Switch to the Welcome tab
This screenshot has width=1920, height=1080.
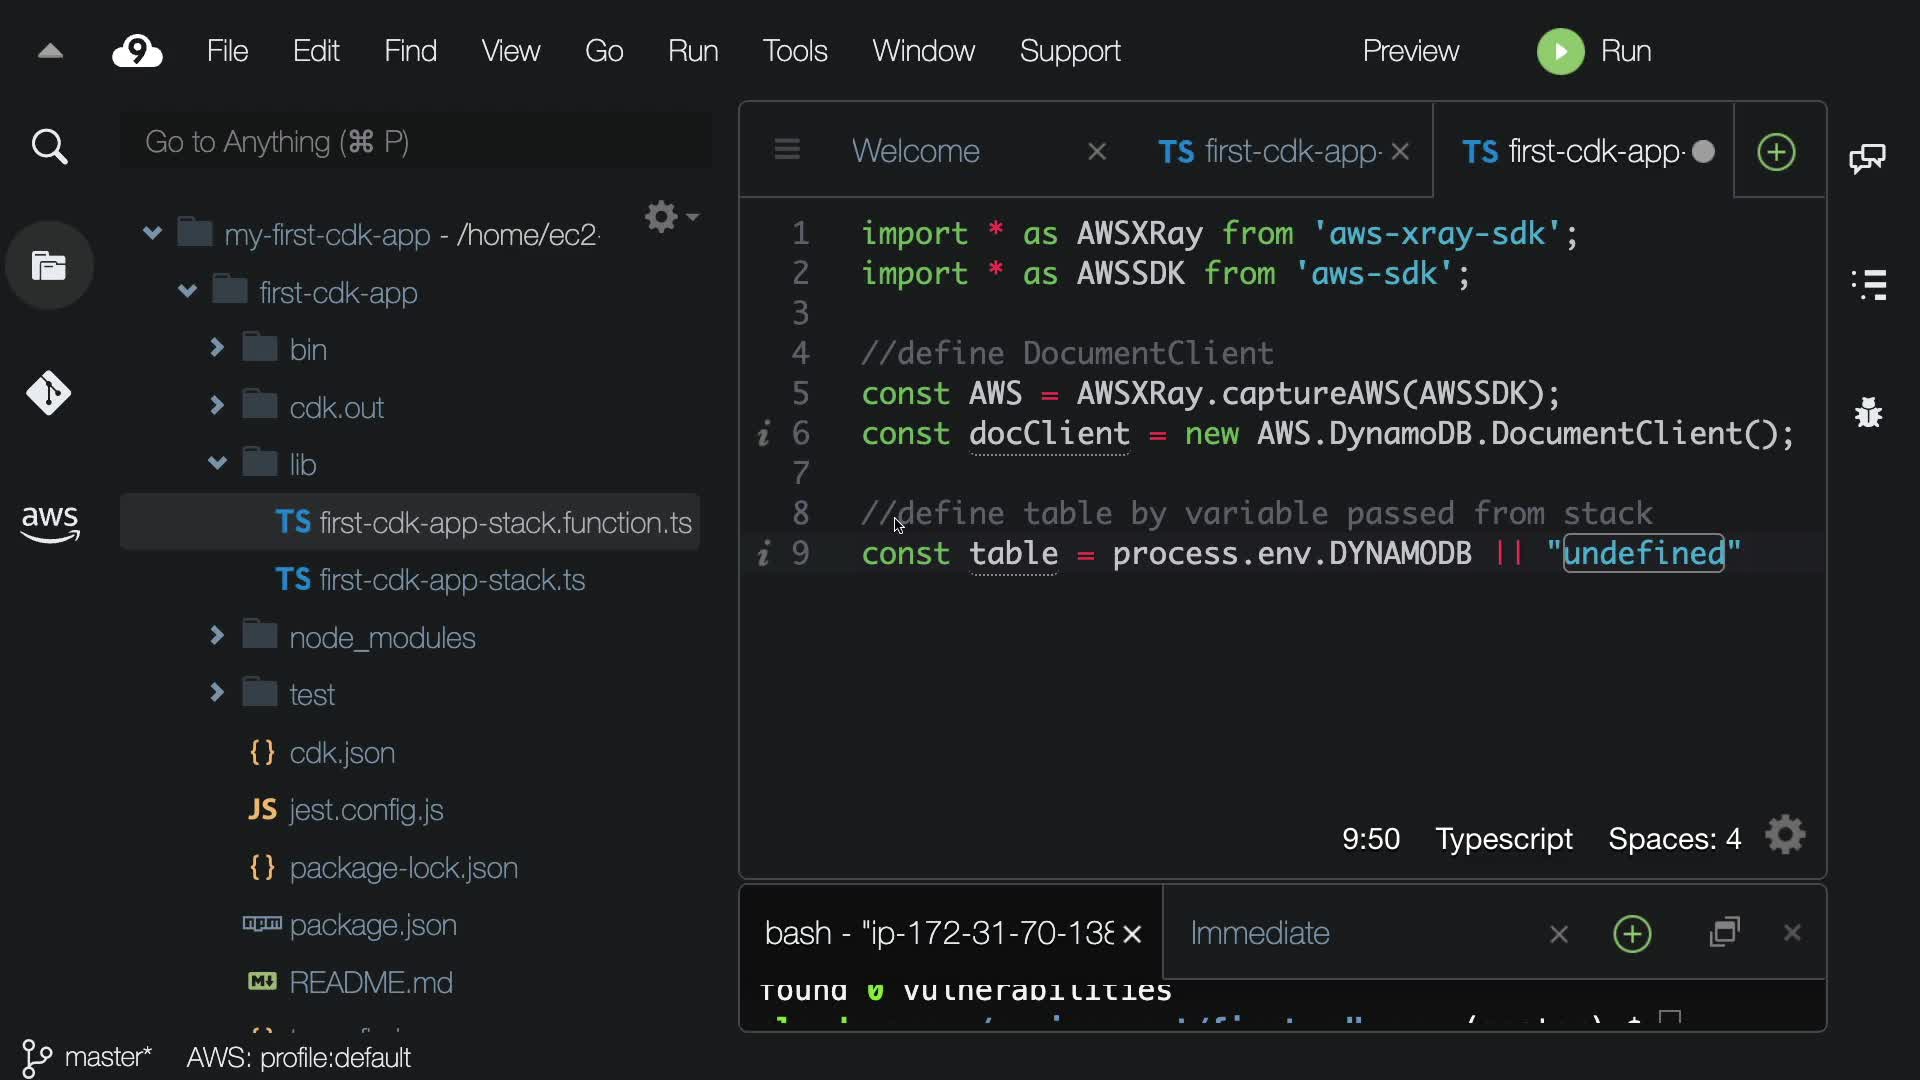[x=915, y=151]
